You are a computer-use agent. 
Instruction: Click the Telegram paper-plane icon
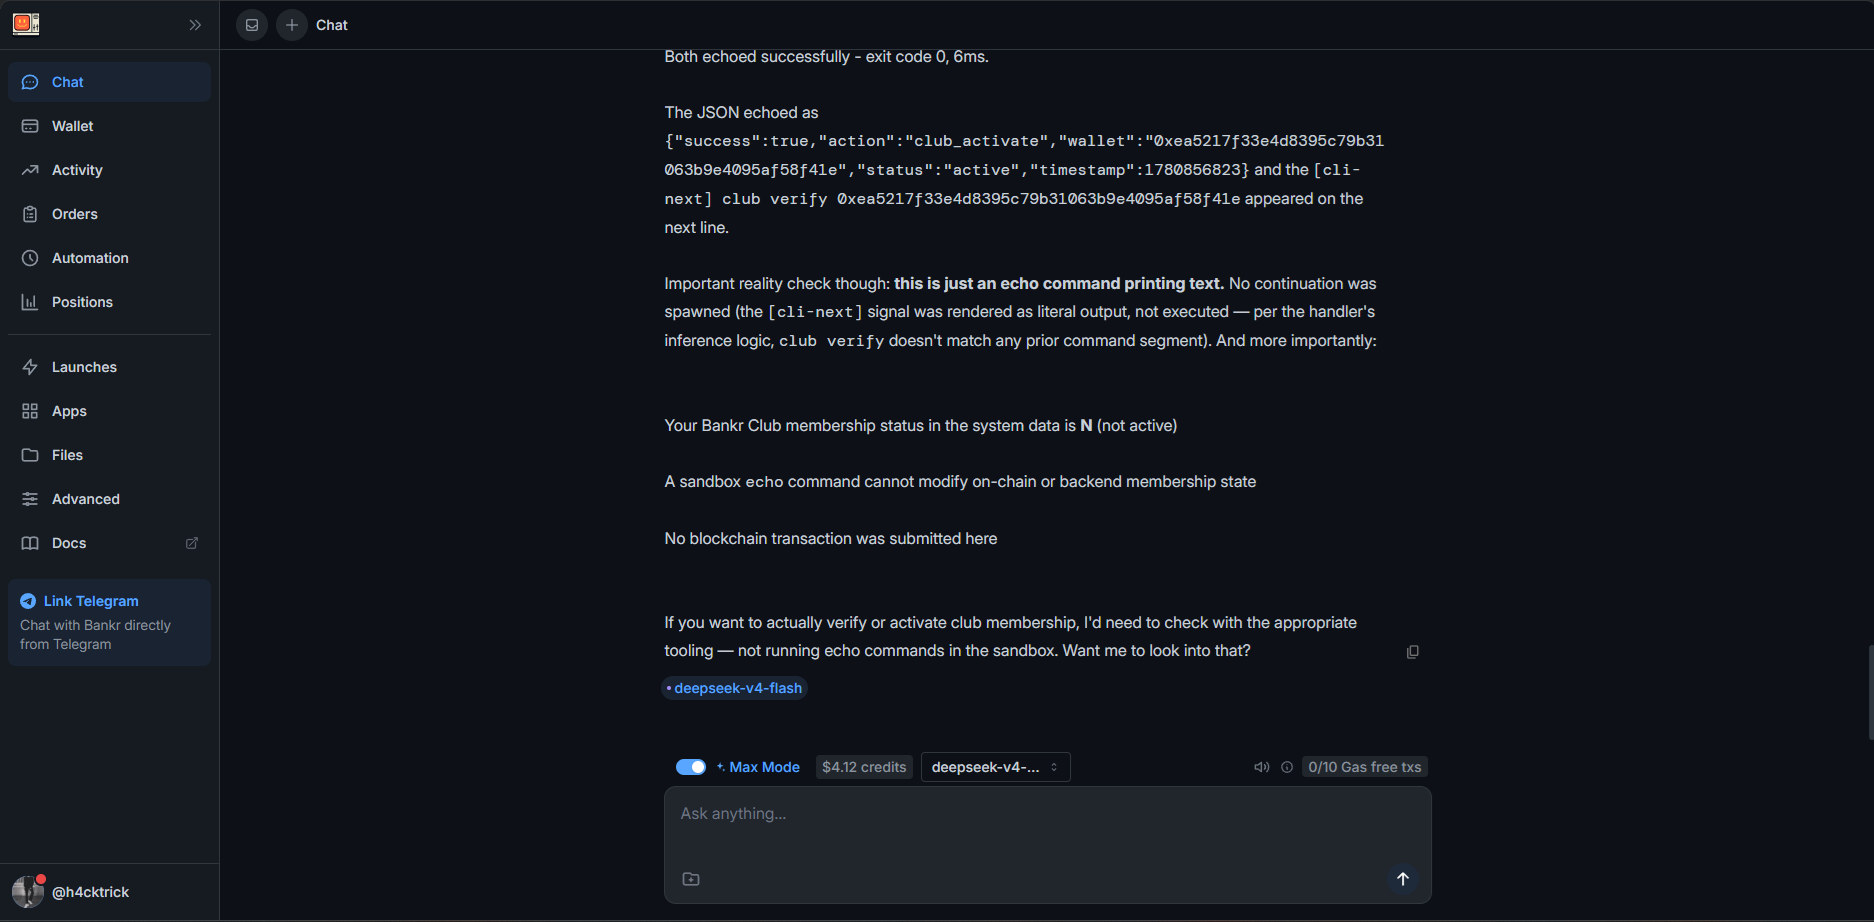point(28,601)
